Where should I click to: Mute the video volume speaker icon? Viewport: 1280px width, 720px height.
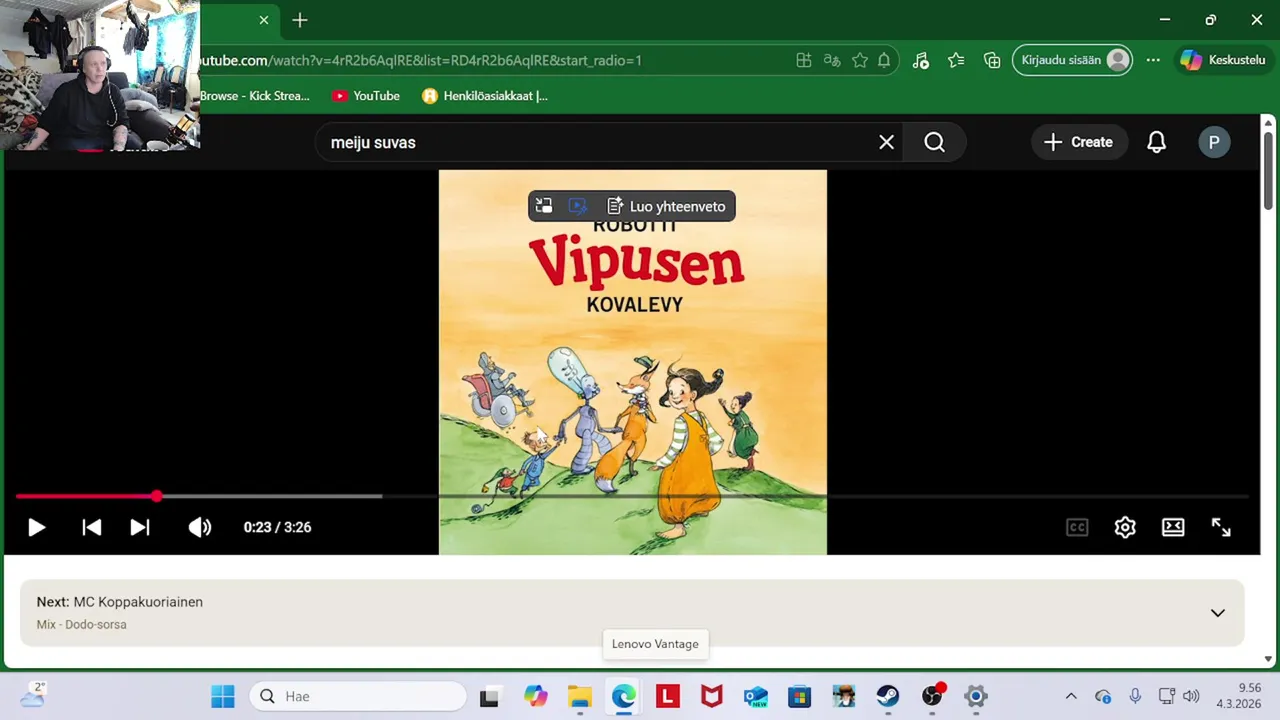pyautogui.click(x=200, y=527)
